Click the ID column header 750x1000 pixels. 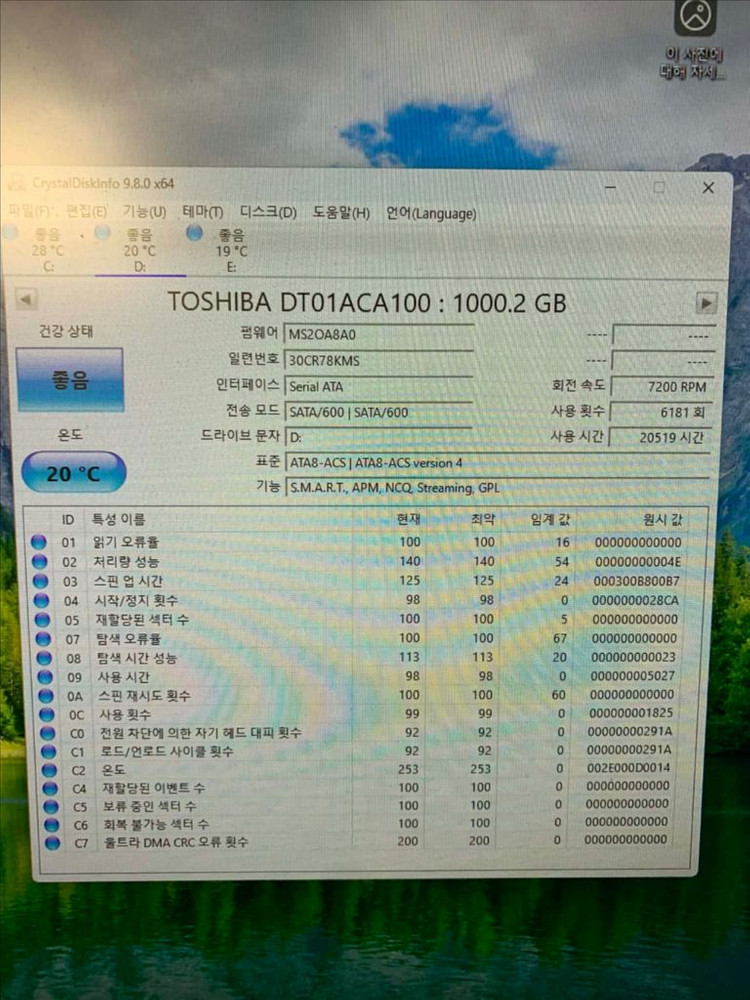(68, 520)
